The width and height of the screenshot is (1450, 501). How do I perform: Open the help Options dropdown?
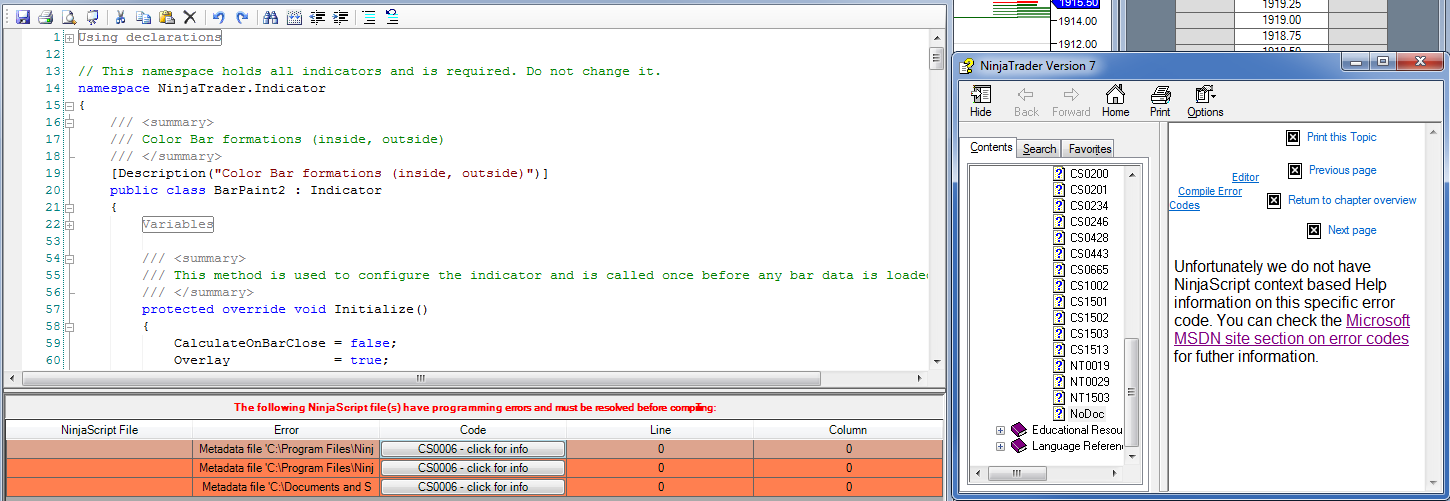[1205, 102]
